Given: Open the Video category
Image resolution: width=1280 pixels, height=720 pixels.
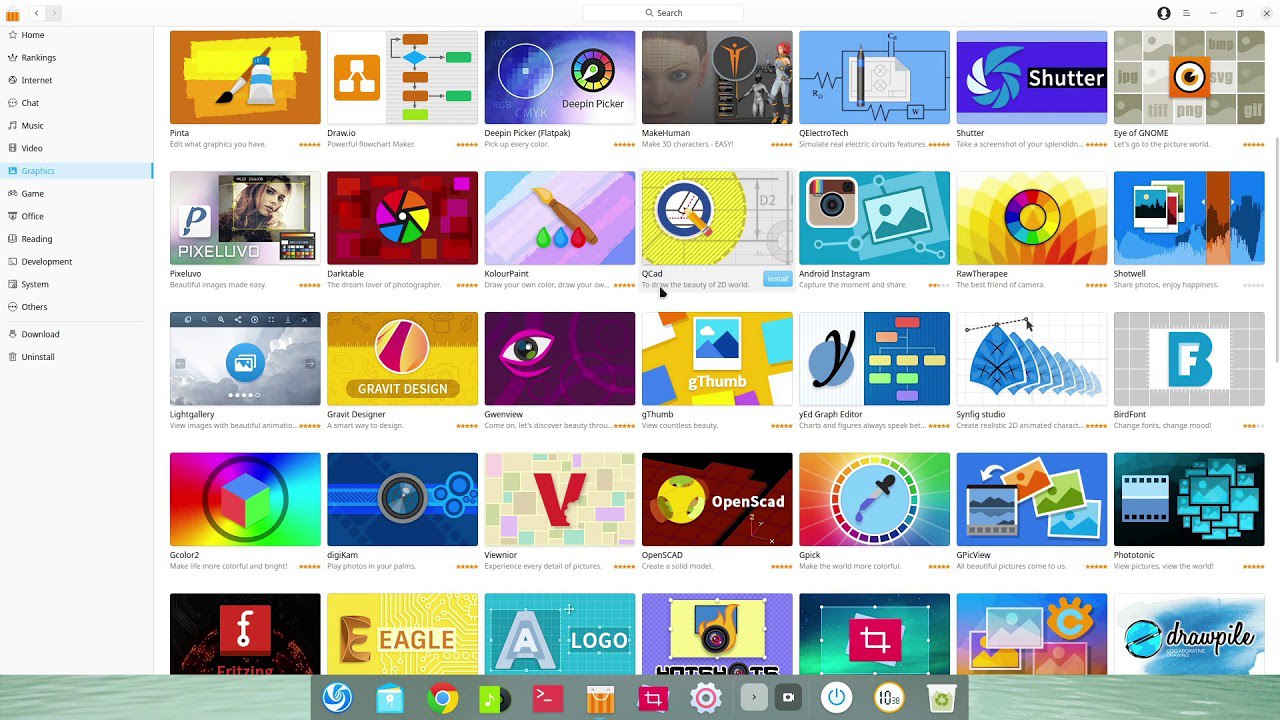Looking at the screenshot, I should [x=76, y=148].
